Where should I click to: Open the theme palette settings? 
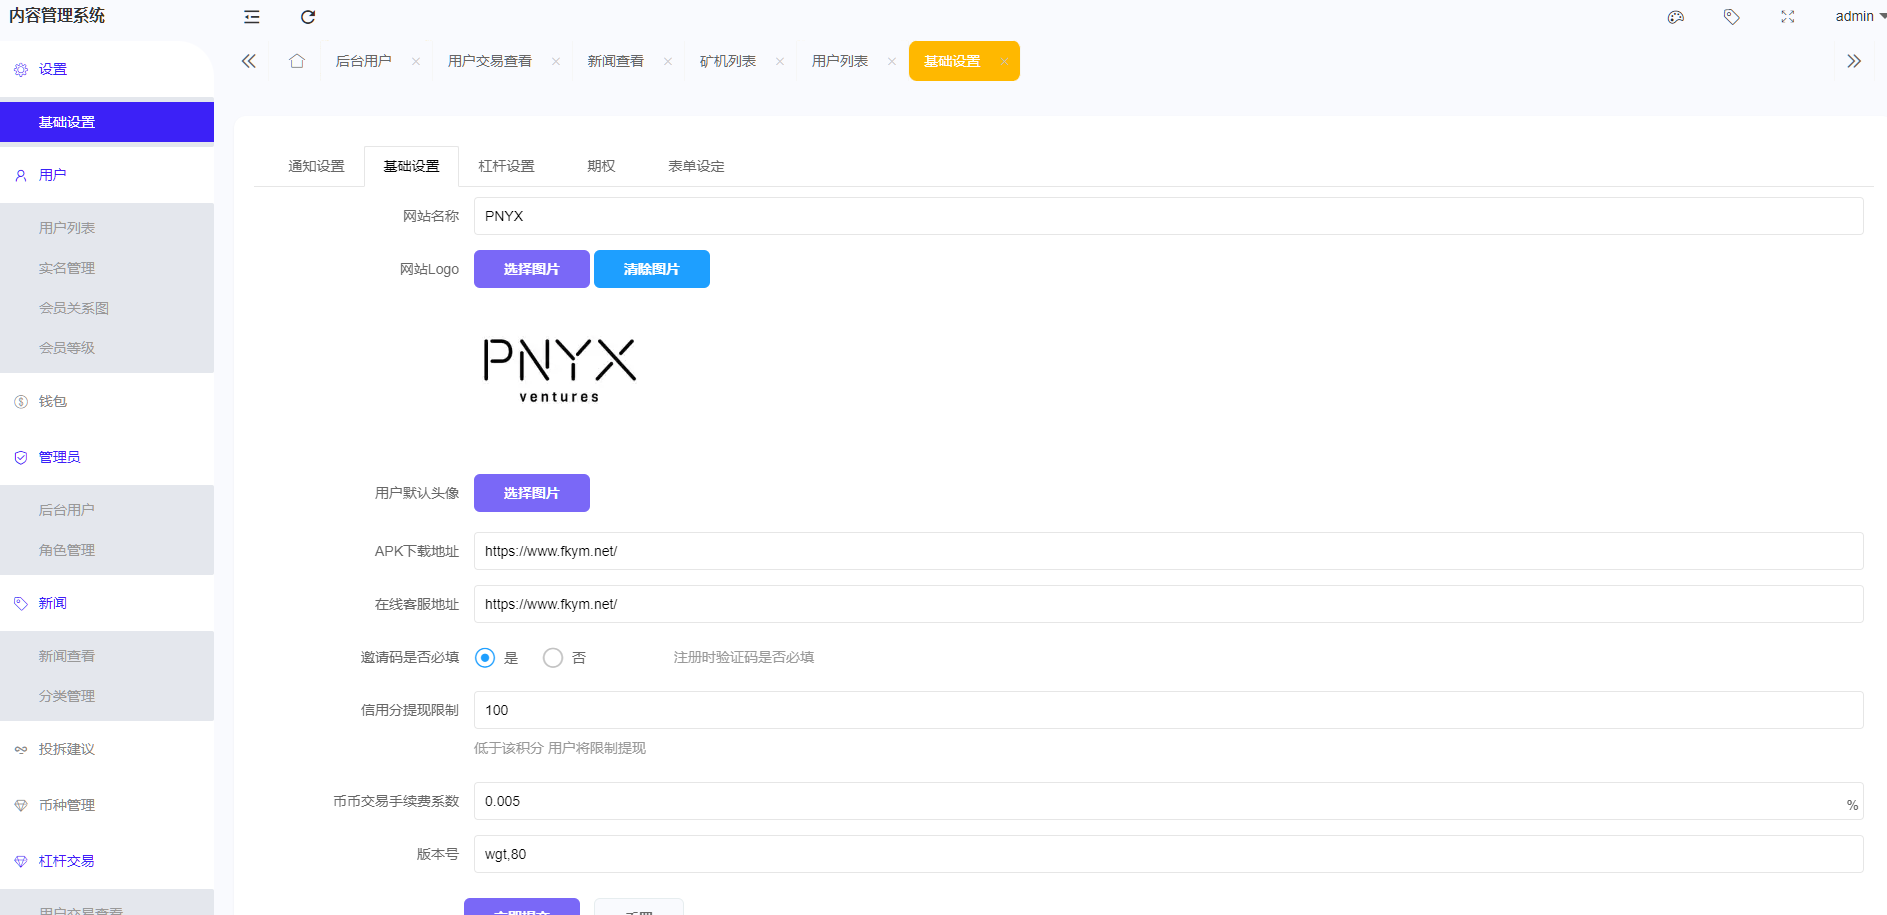pyautogui.click(x=1675, y=17)
